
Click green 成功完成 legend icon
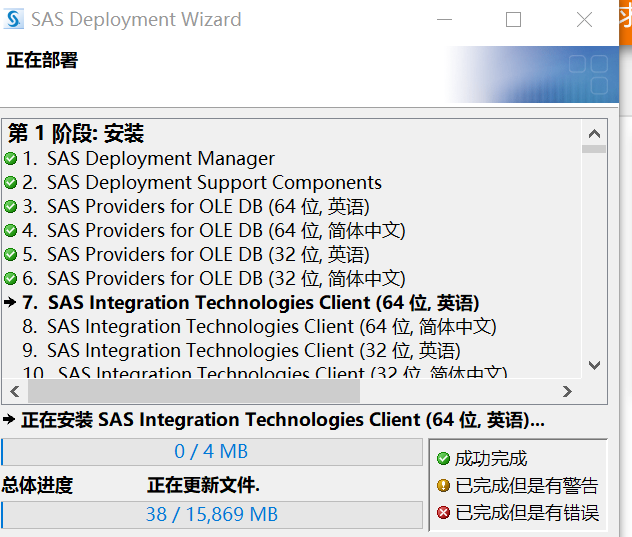pos(443,459)
